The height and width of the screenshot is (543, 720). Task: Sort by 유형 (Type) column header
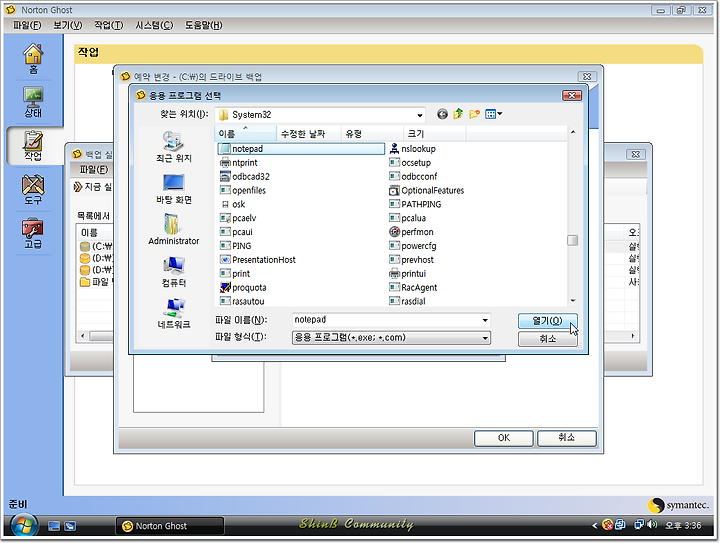(372, 134)
